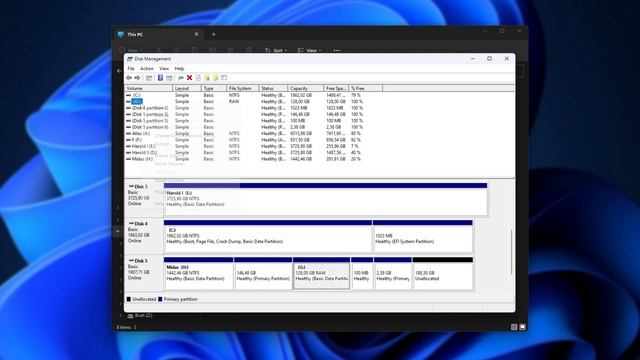Add a new tab in File Explorer

(x=213, y=34)
